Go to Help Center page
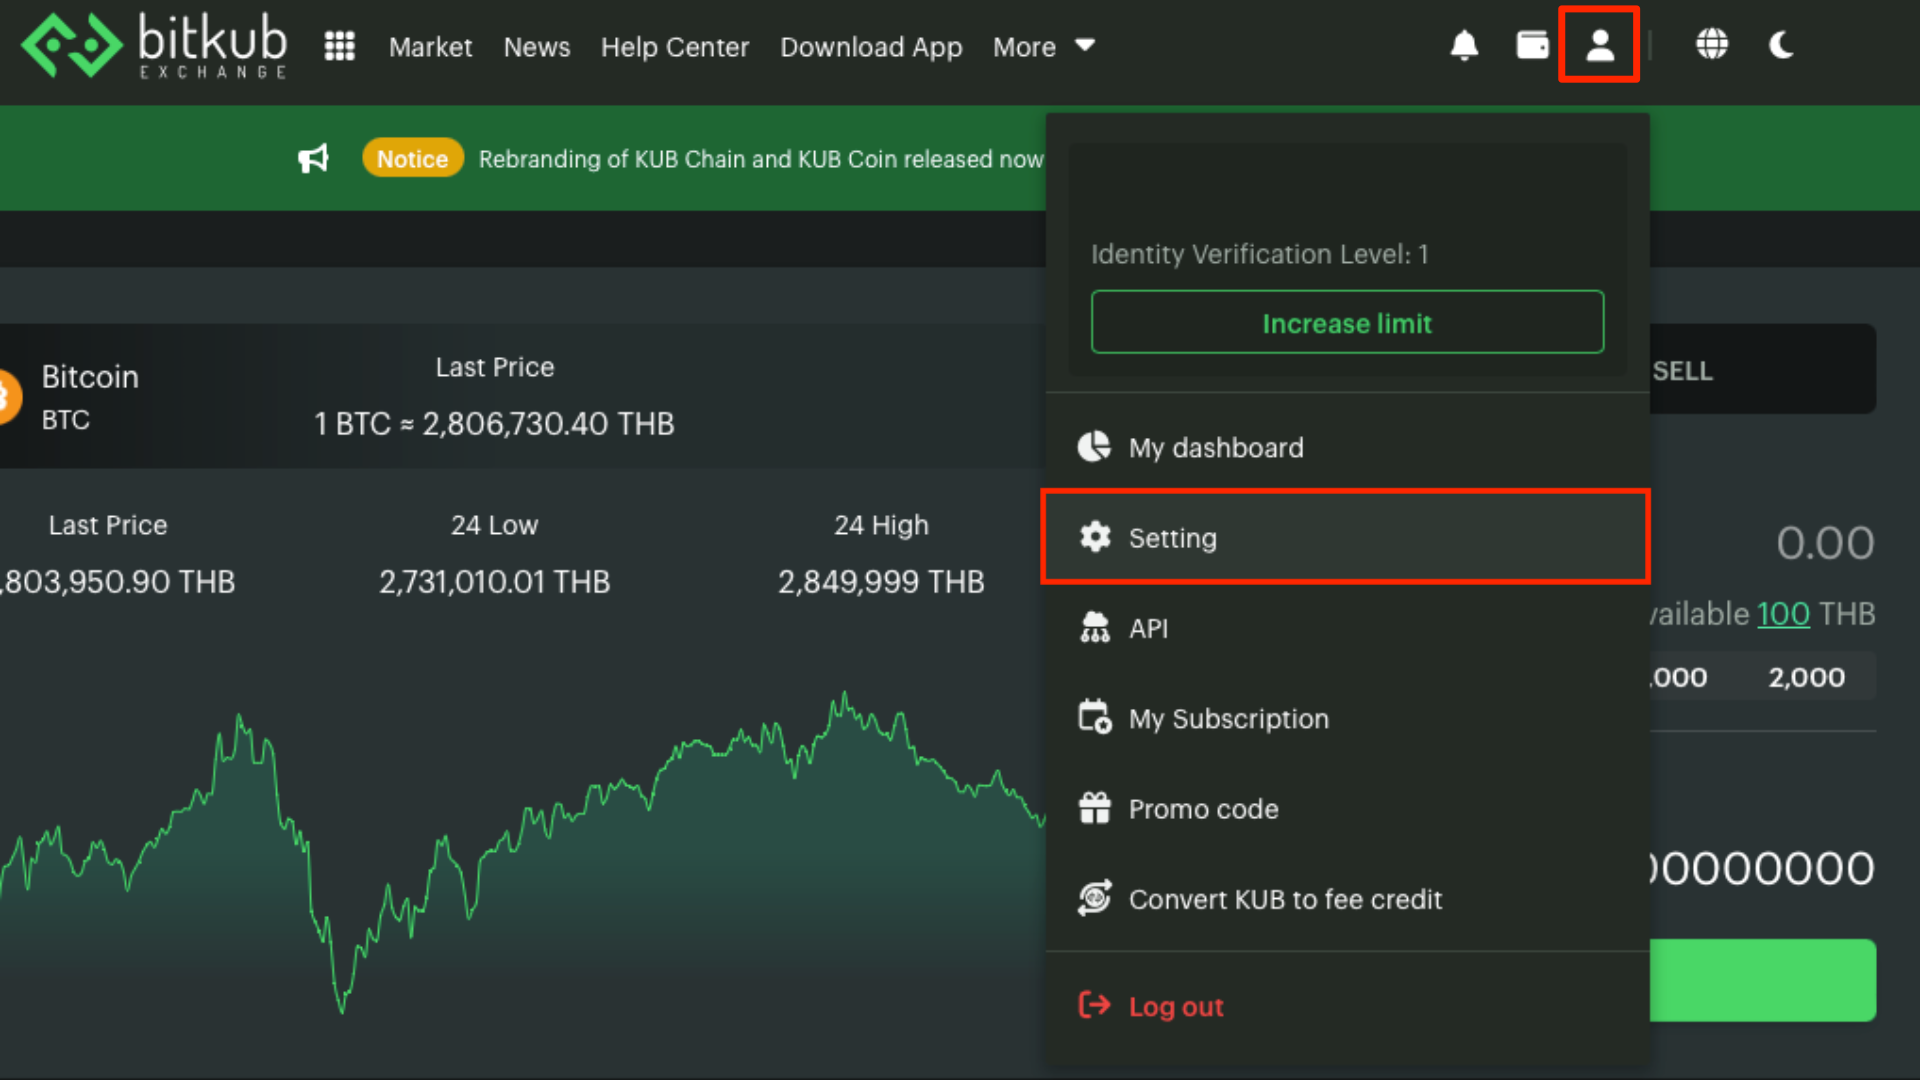Screen dimensions: 1920x1080 pos(674,47)
